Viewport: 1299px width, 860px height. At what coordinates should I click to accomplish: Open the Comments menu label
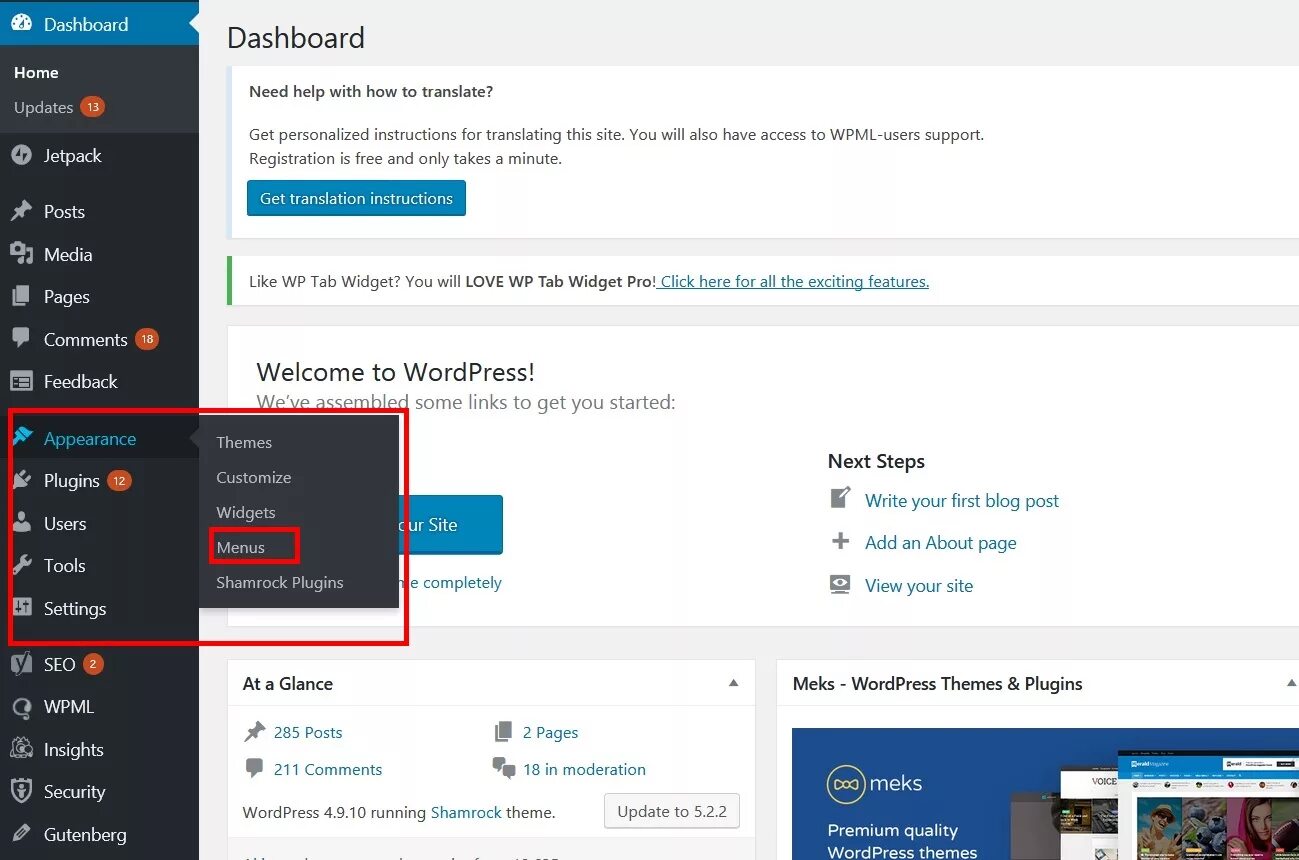coord(86,339)
